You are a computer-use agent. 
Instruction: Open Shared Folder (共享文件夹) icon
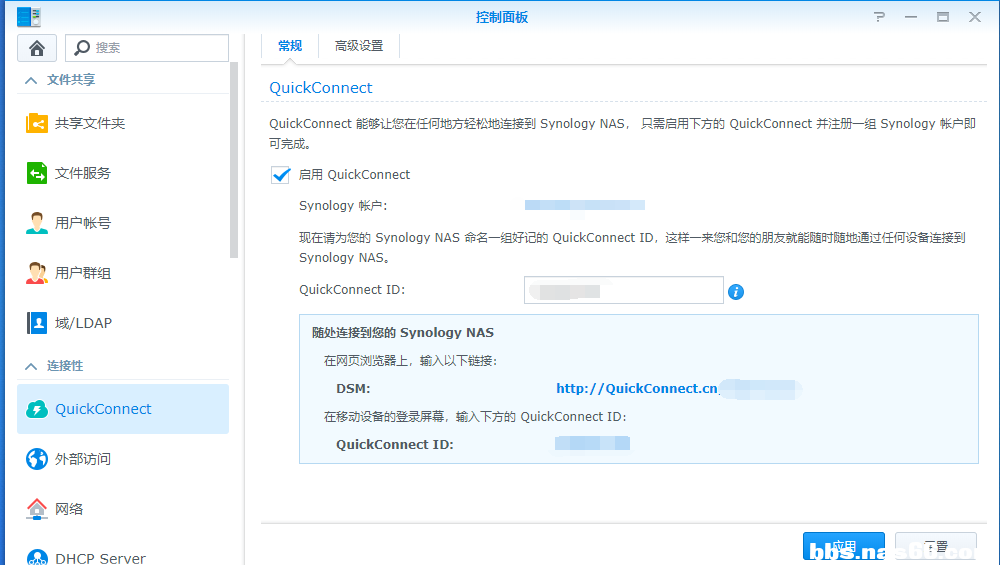point(37,123)
